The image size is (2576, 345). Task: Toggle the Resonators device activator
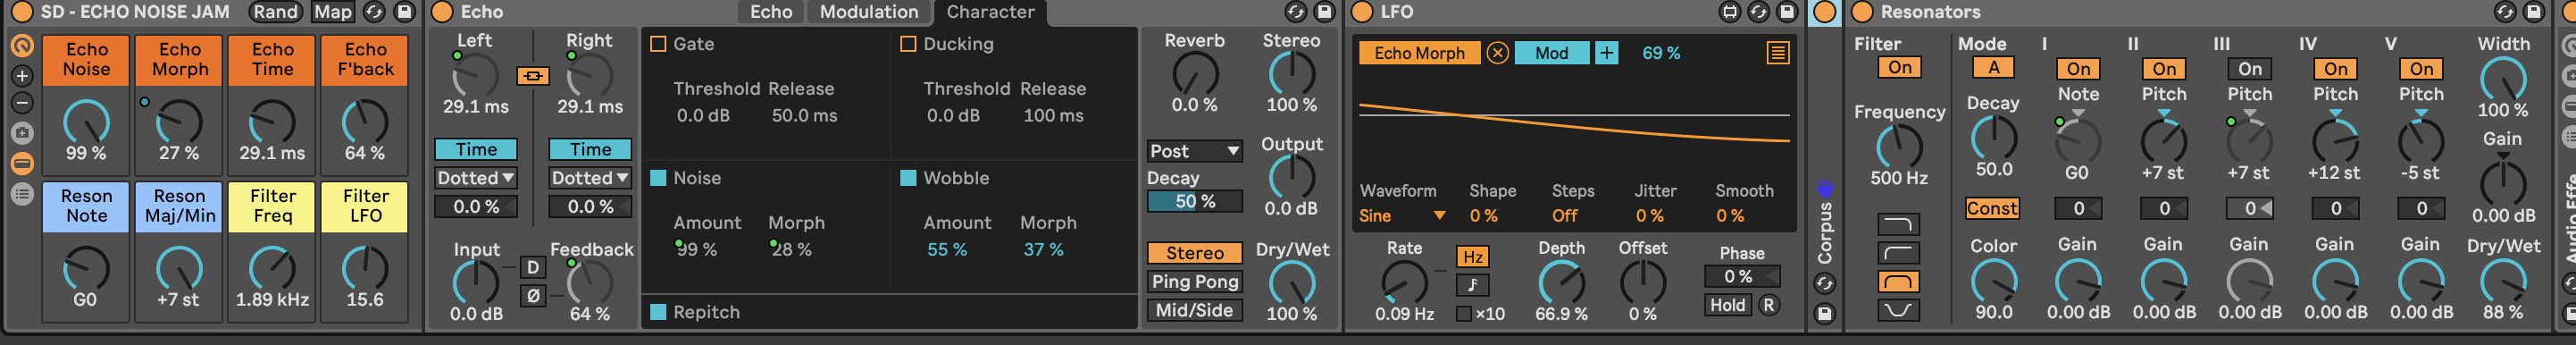[x=1862, y=12]
